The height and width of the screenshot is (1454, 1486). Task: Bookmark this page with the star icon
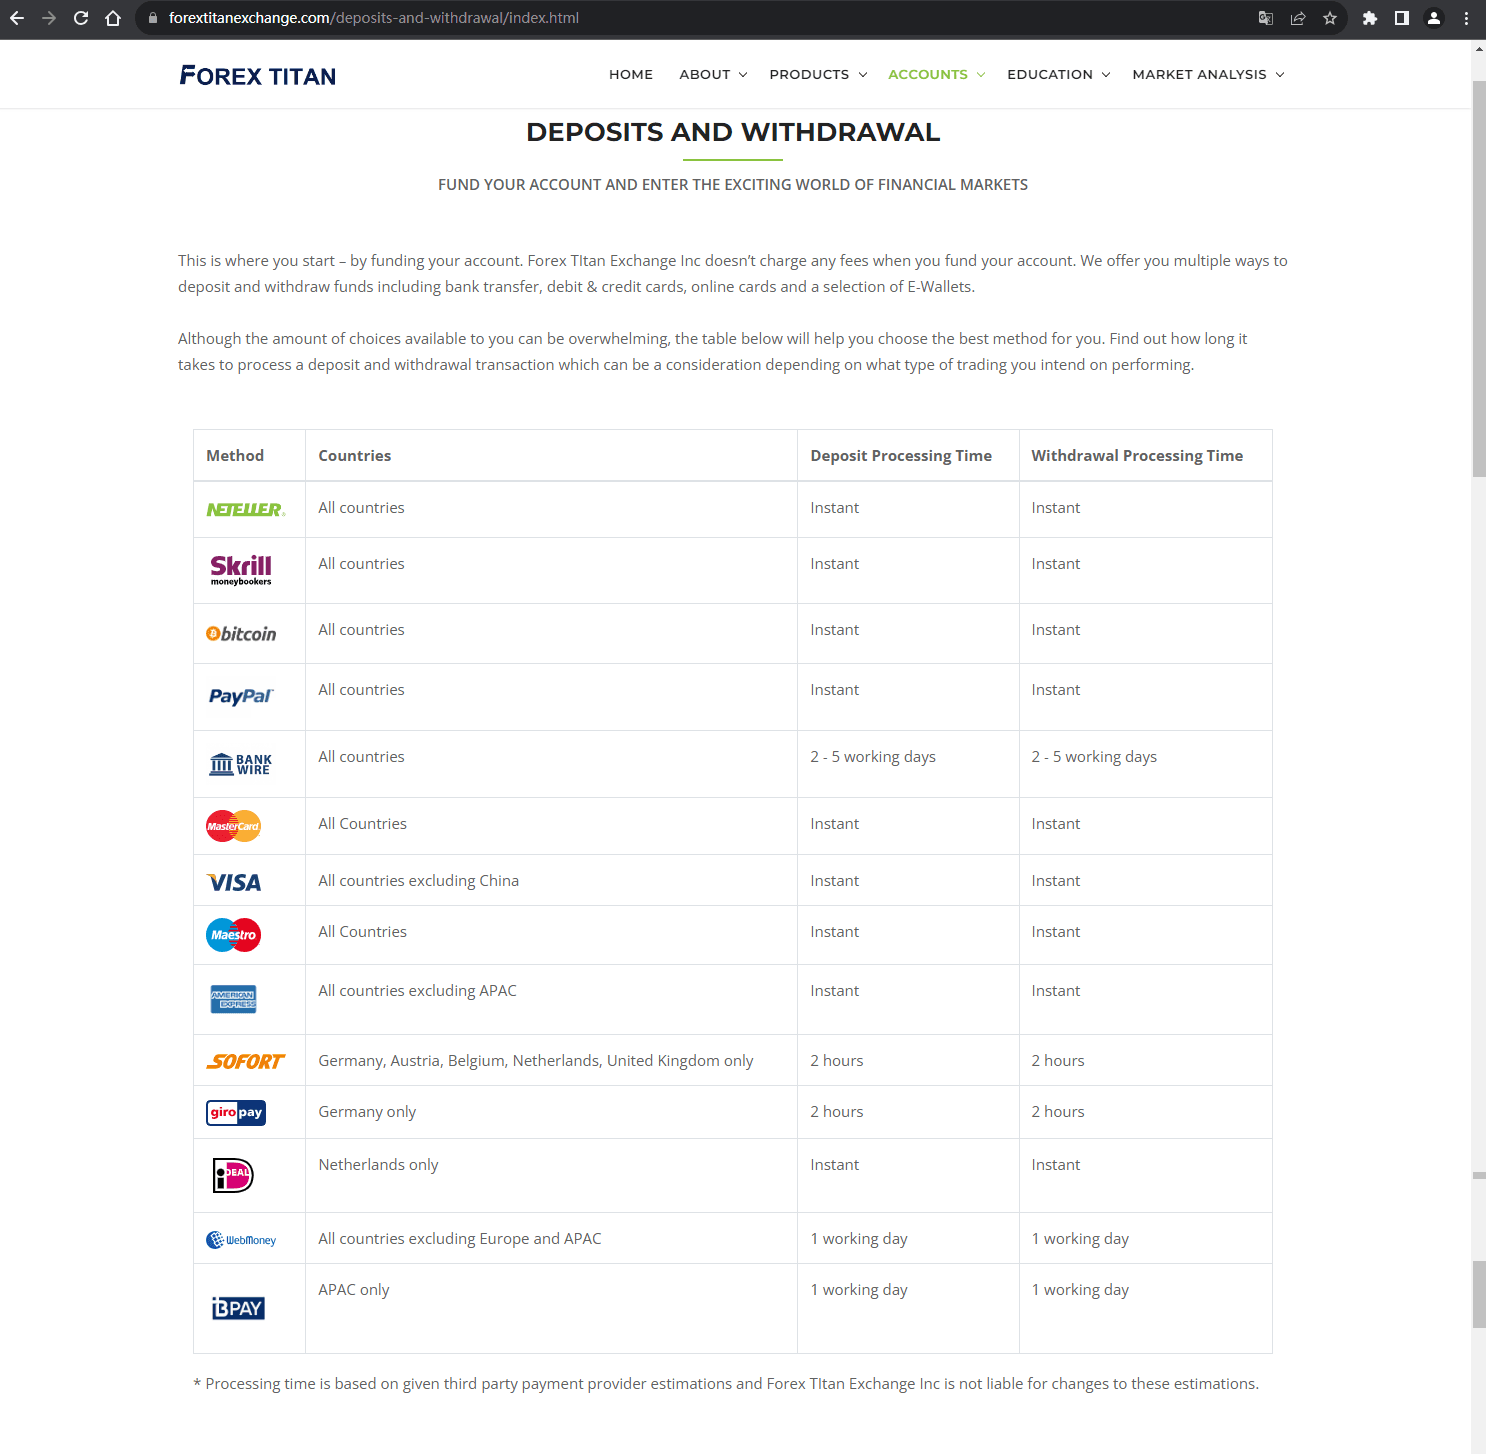tap(1330, 18)
